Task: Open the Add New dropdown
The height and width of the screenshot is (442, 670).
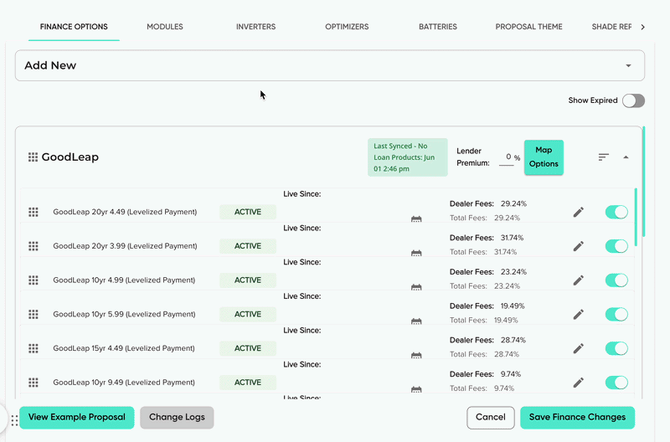Action: coord(330,65)
